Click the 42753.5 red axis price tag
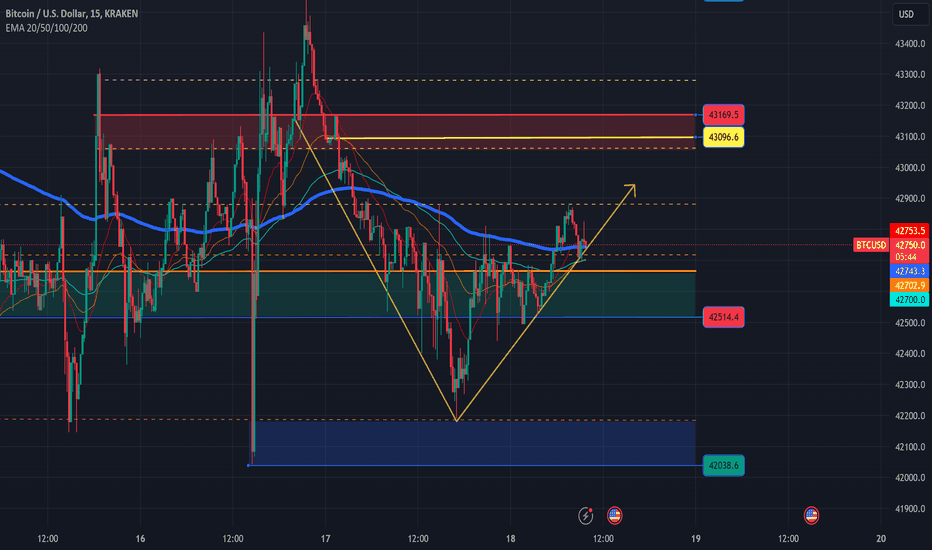This screenshot has height=550, width=932. (x=910, y=231)
